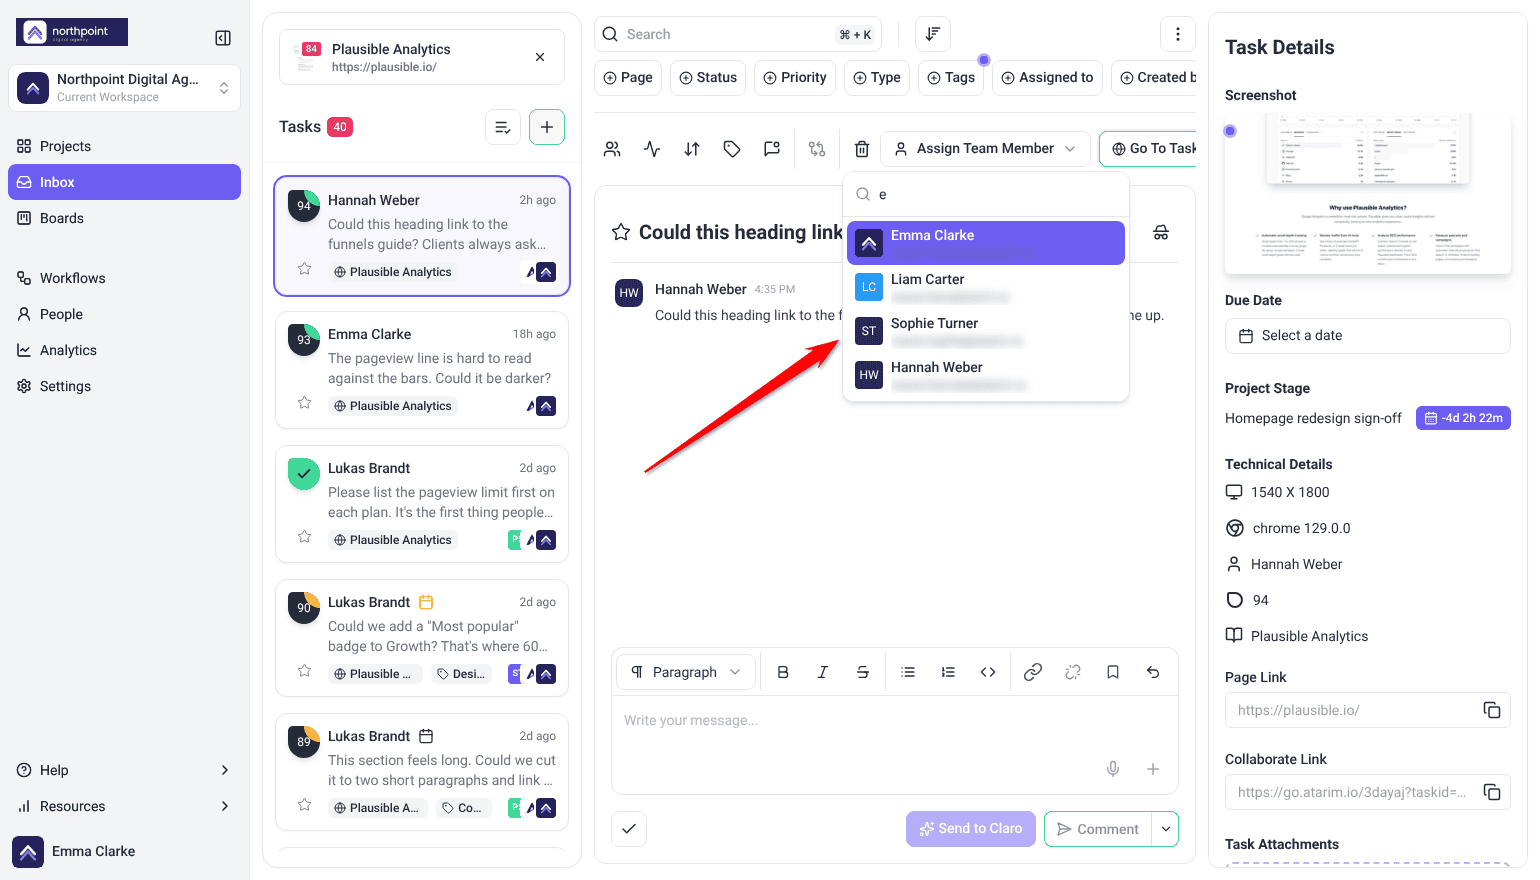The image size is (1540, 880).
Task: Star the Lukas Brandt pageview limit task
Action: 305,537
